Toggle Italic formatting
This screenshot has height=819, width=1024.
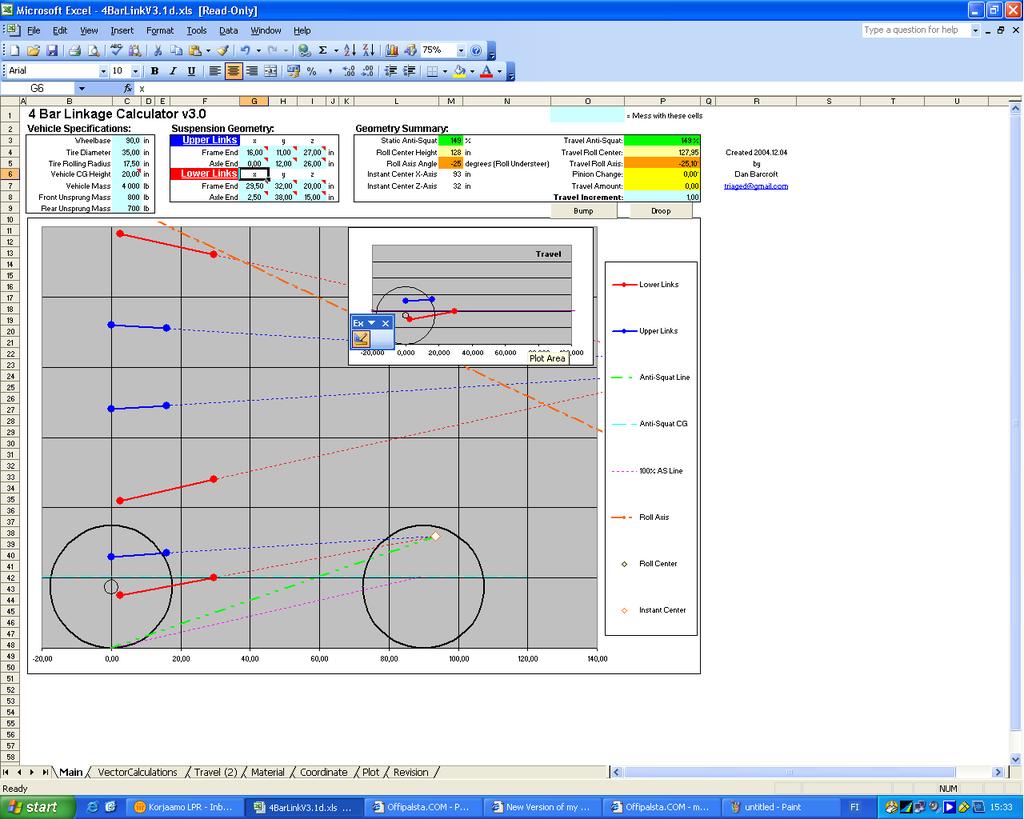[172, 71]
